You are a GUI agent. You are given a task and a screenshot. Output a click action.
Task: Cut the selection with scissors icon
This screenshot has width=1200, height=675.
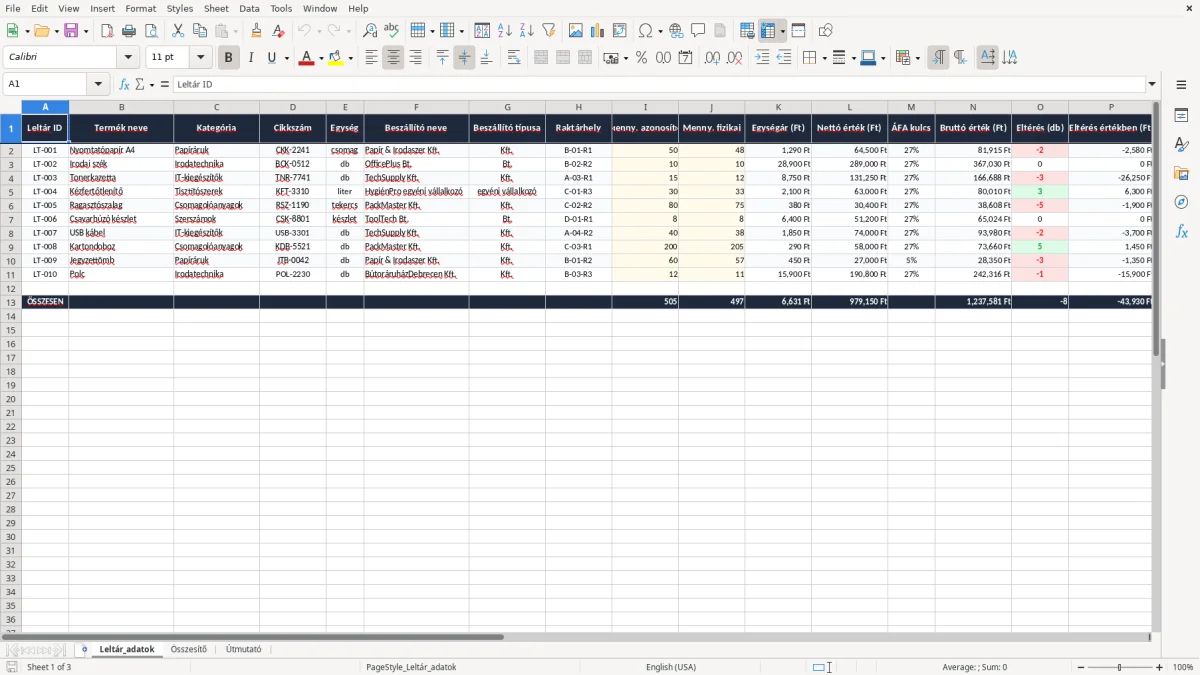(178, 31)
